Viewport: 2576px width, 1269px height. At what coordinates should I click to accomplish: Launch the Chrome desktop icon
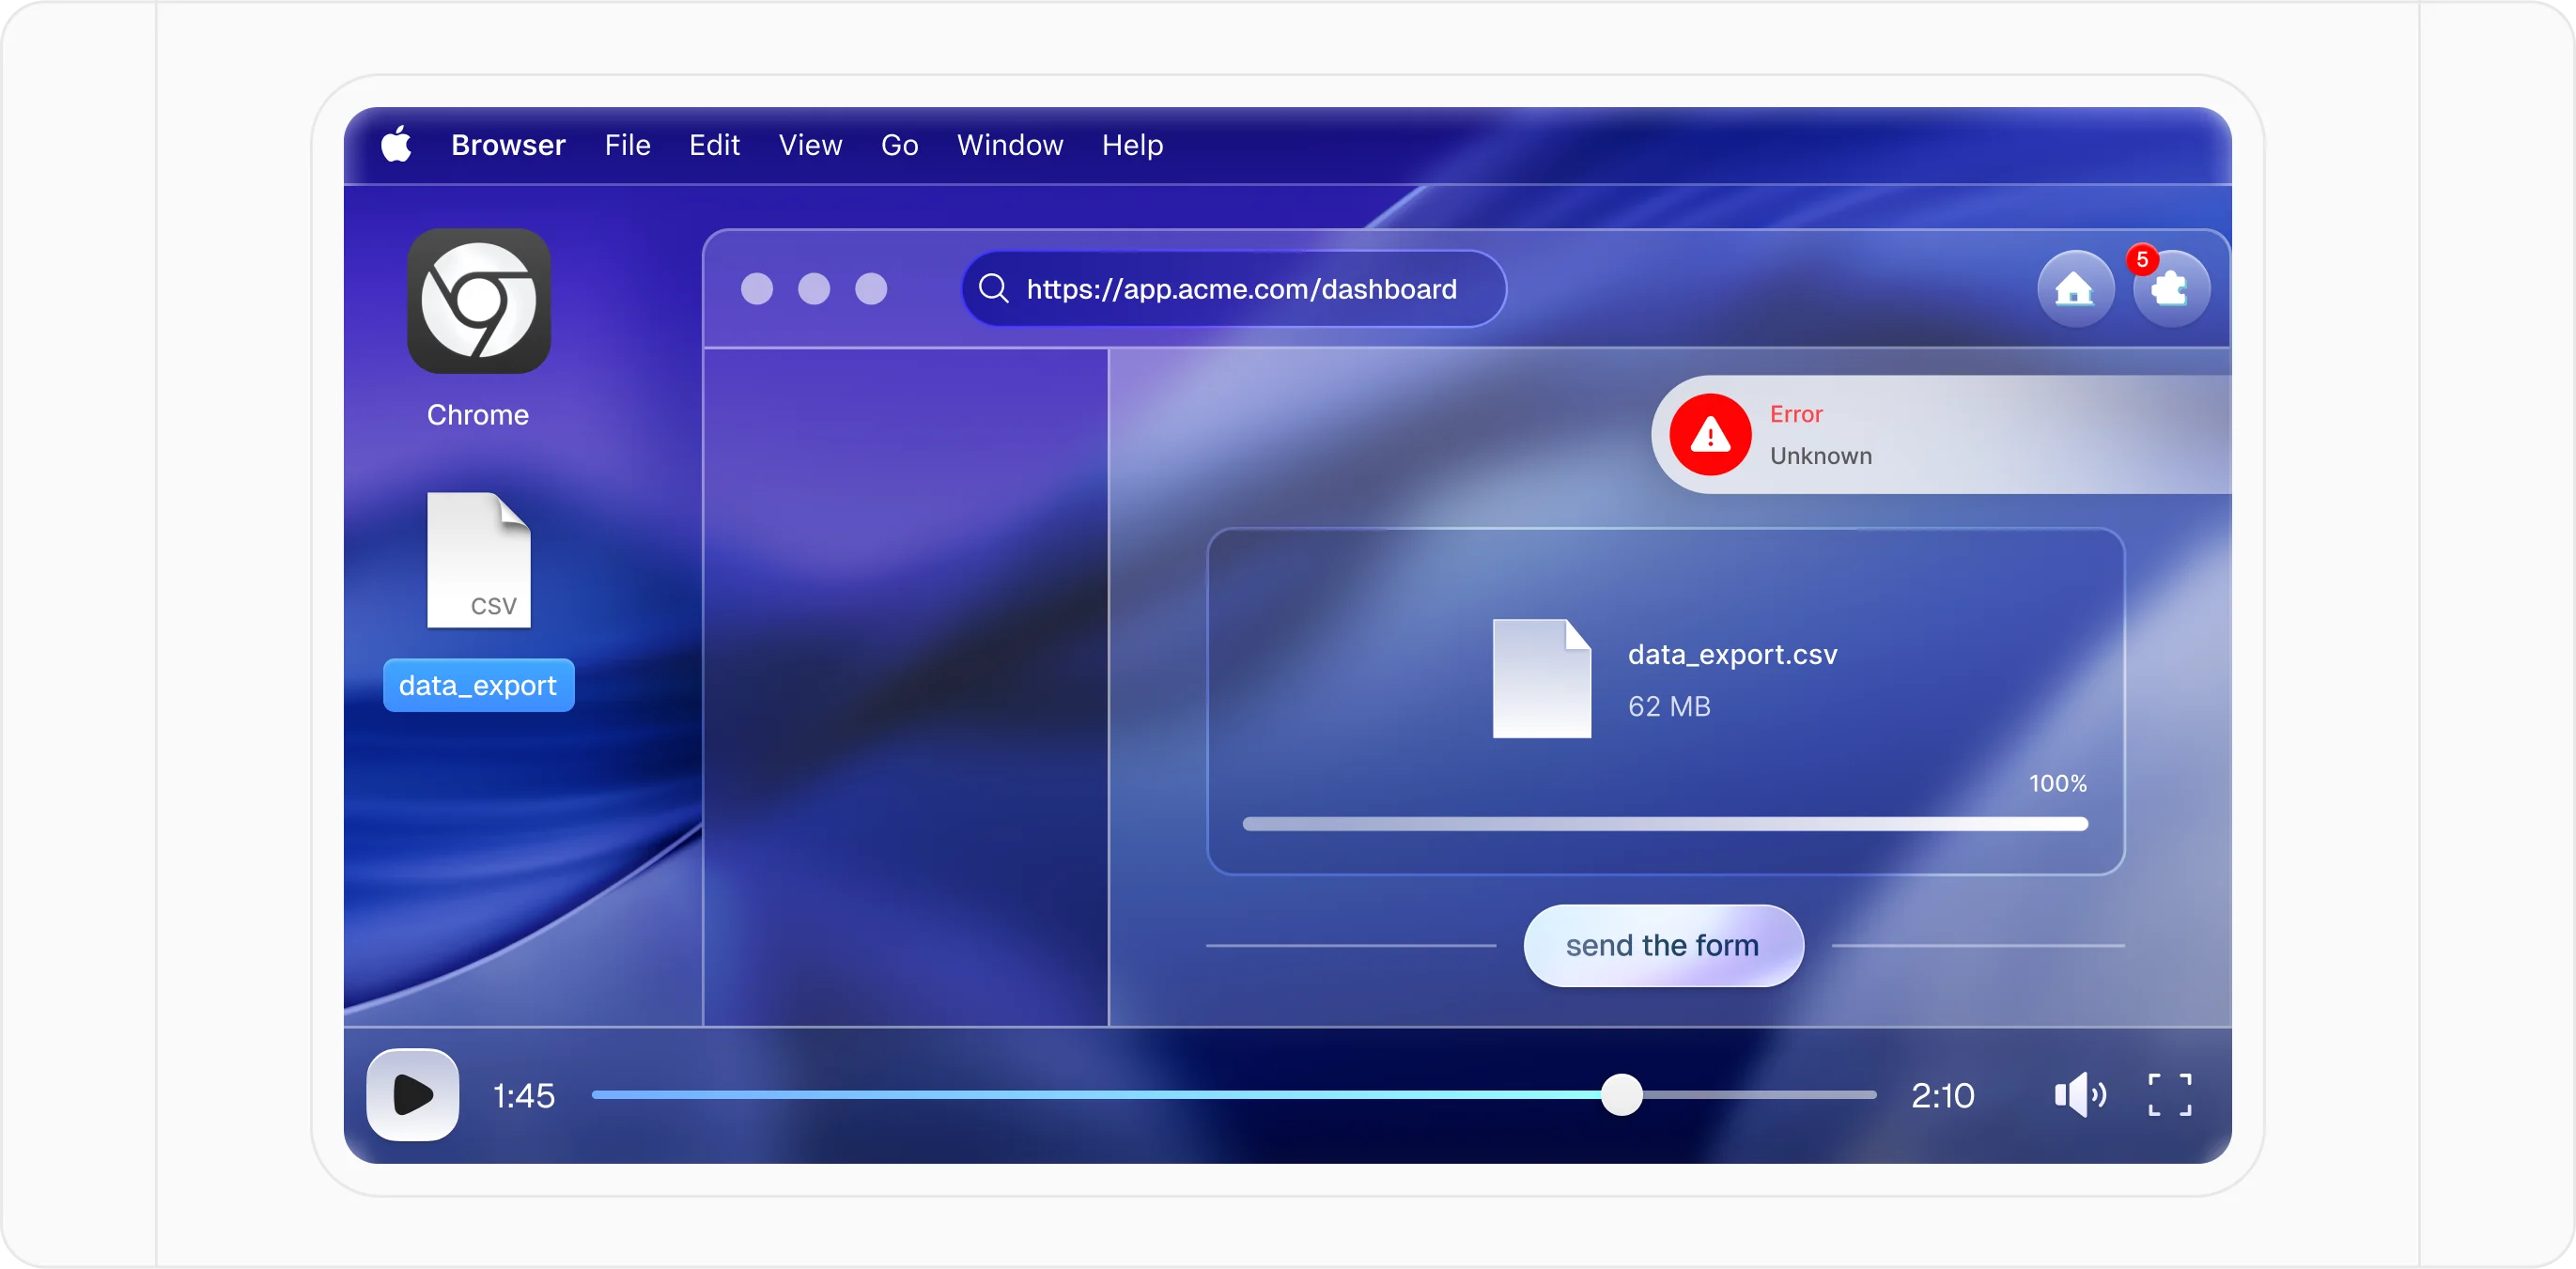(479, 301)
